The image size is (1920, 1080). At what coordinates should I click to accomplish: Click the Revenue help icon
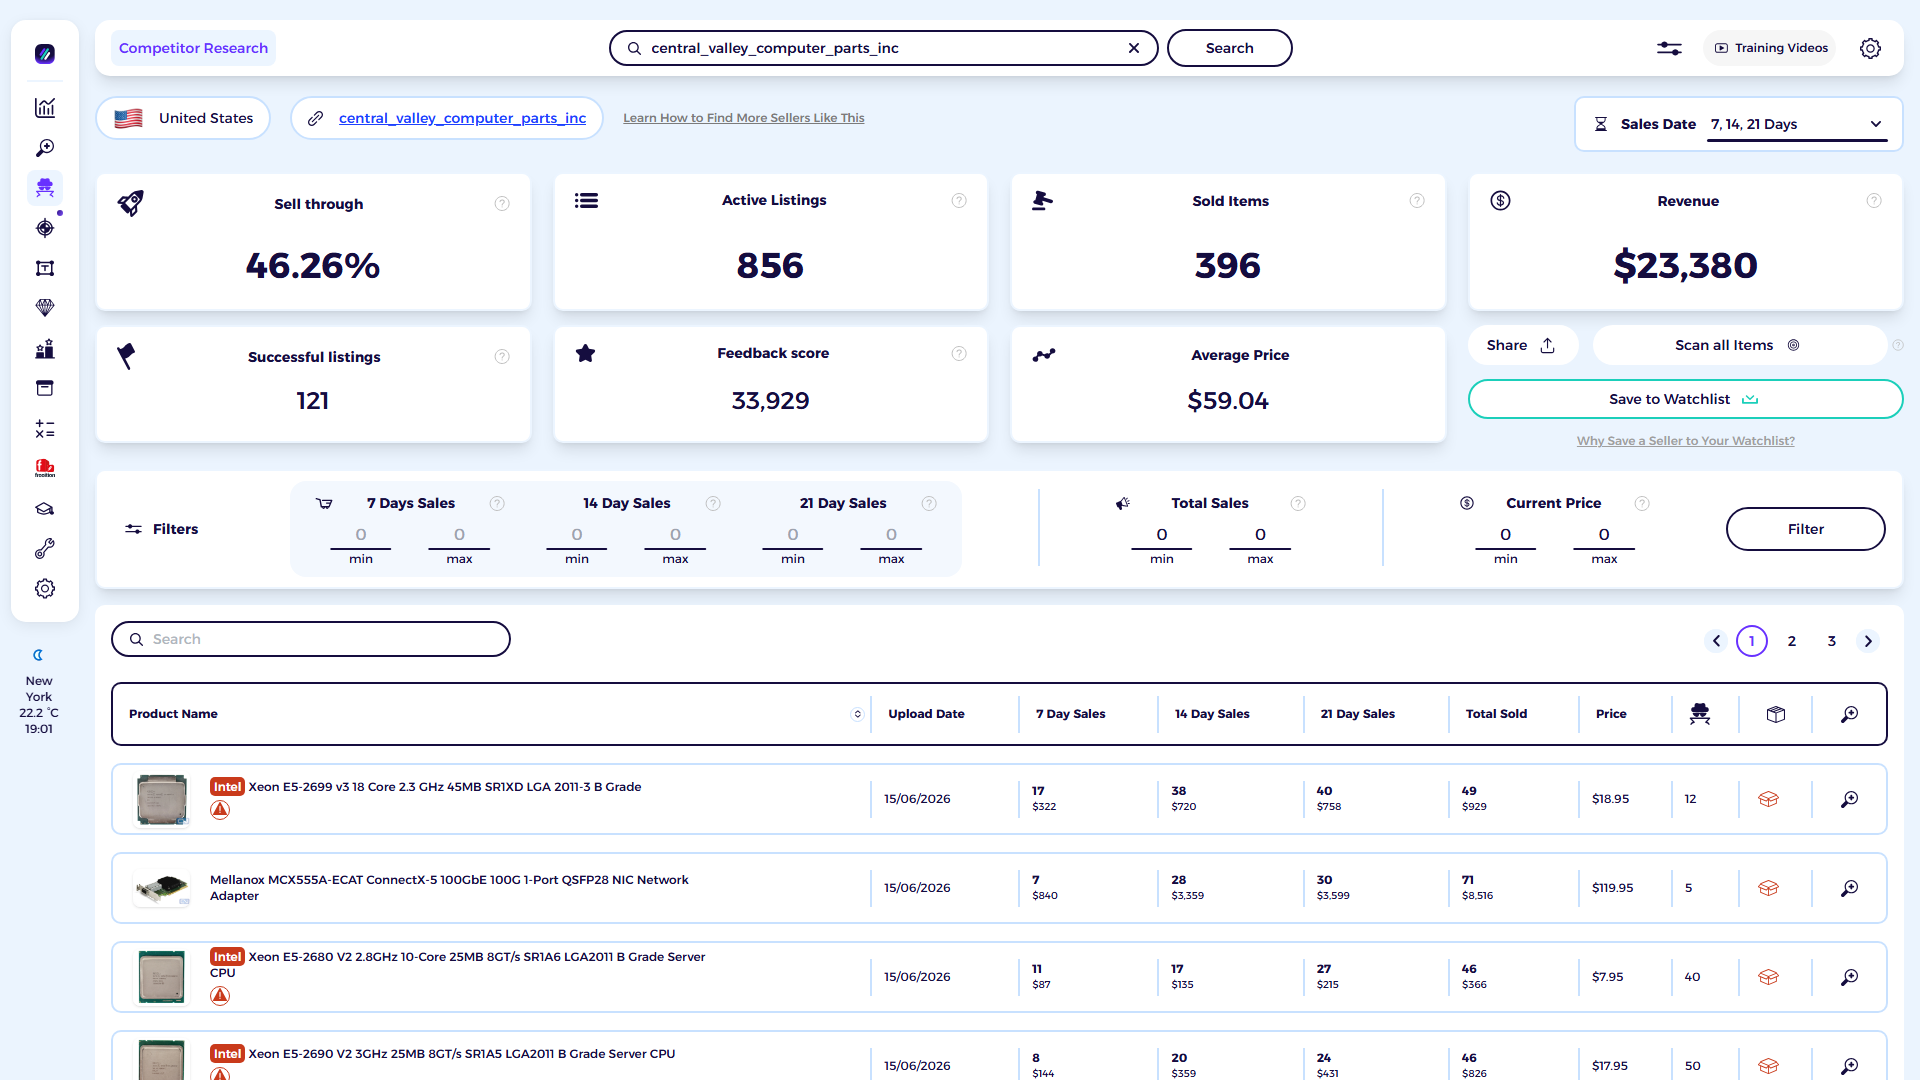tap(1874, 201)
